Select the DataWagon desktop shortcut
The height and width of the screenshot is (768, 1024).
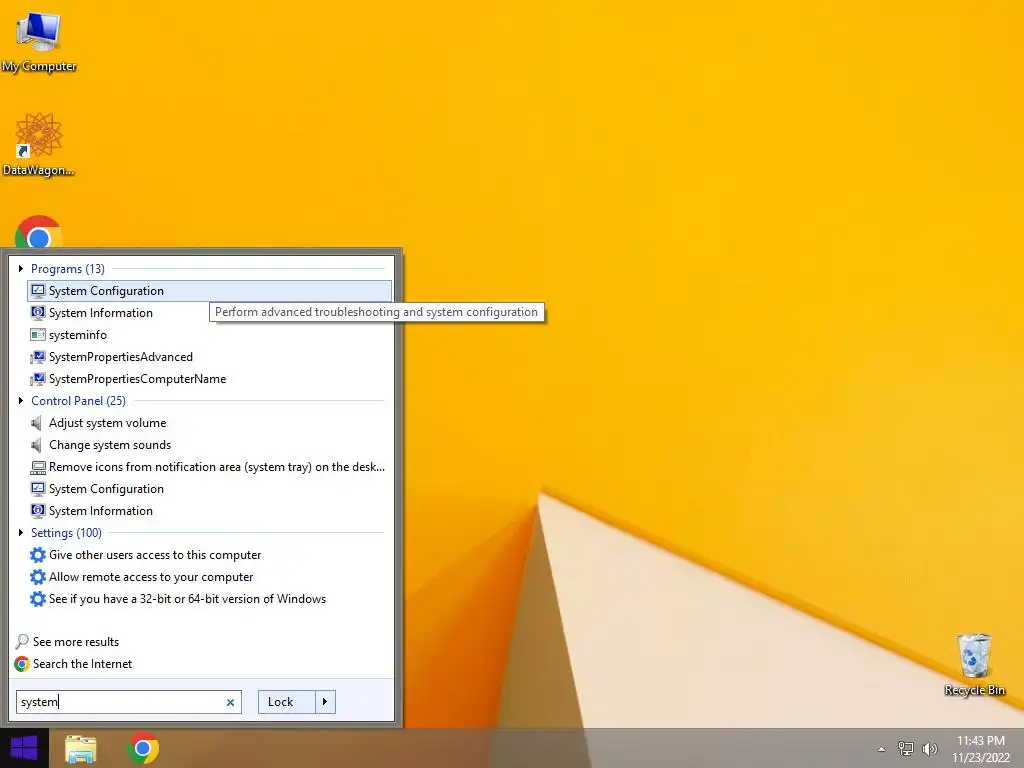click(39, 144)
